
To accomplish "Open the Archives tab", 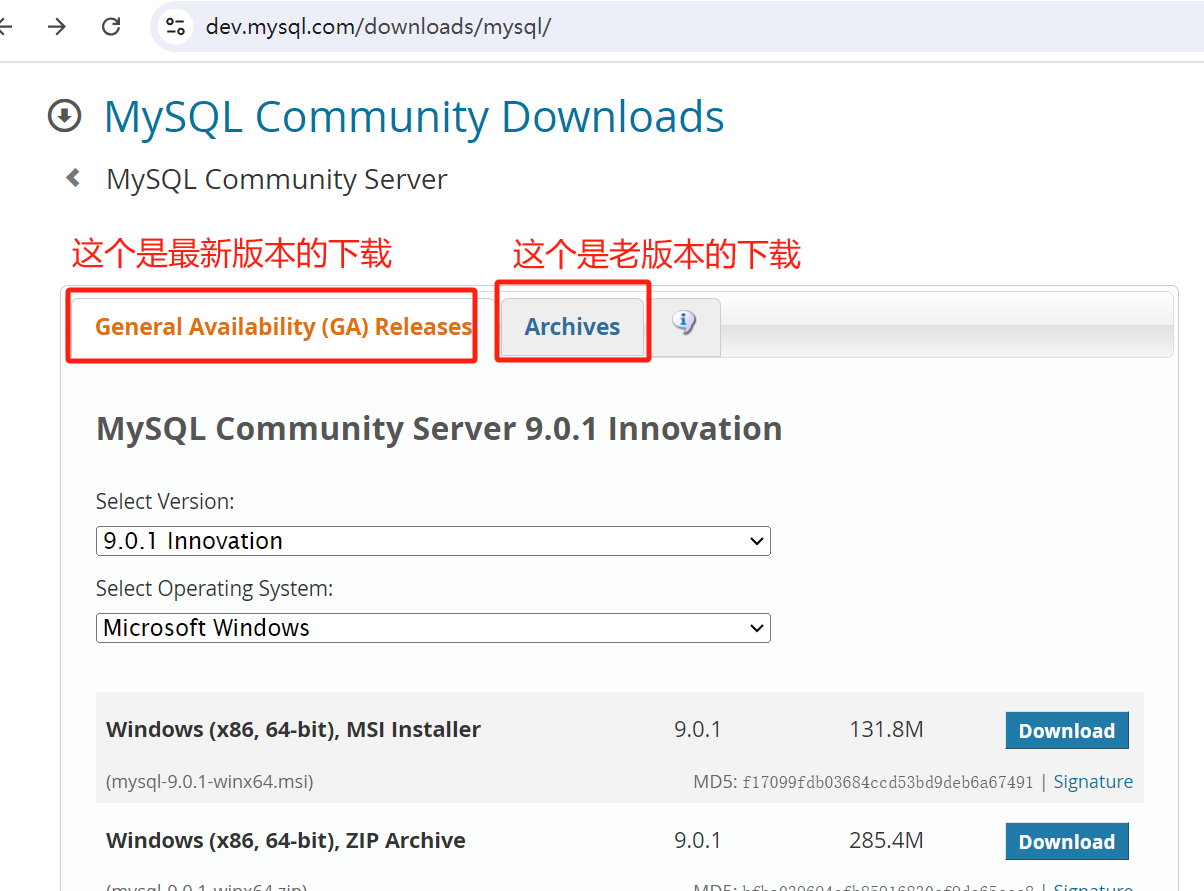I will [572, 327].
